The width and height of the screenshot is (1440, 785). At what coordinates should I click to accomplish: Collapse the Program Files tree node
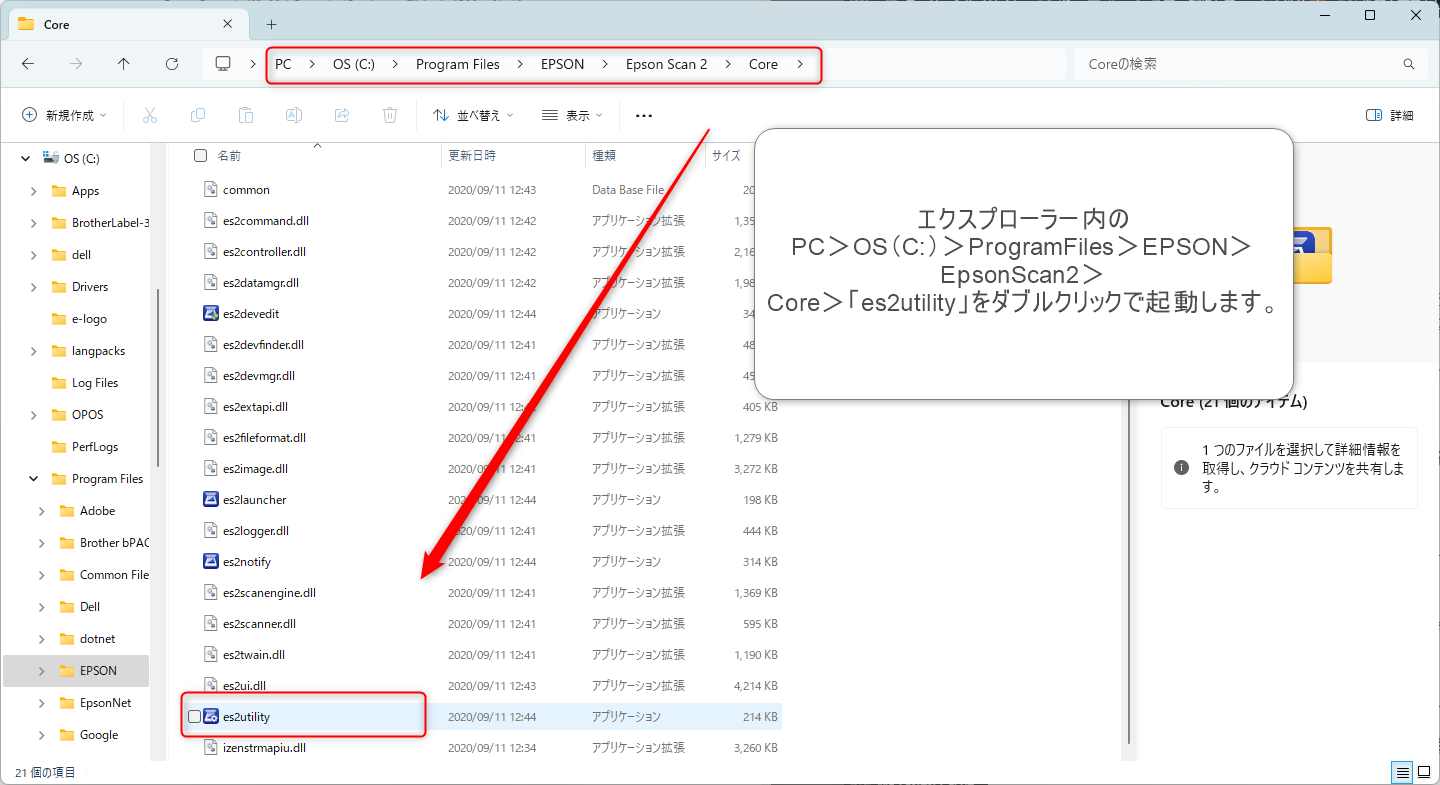(x=34, y=479)
